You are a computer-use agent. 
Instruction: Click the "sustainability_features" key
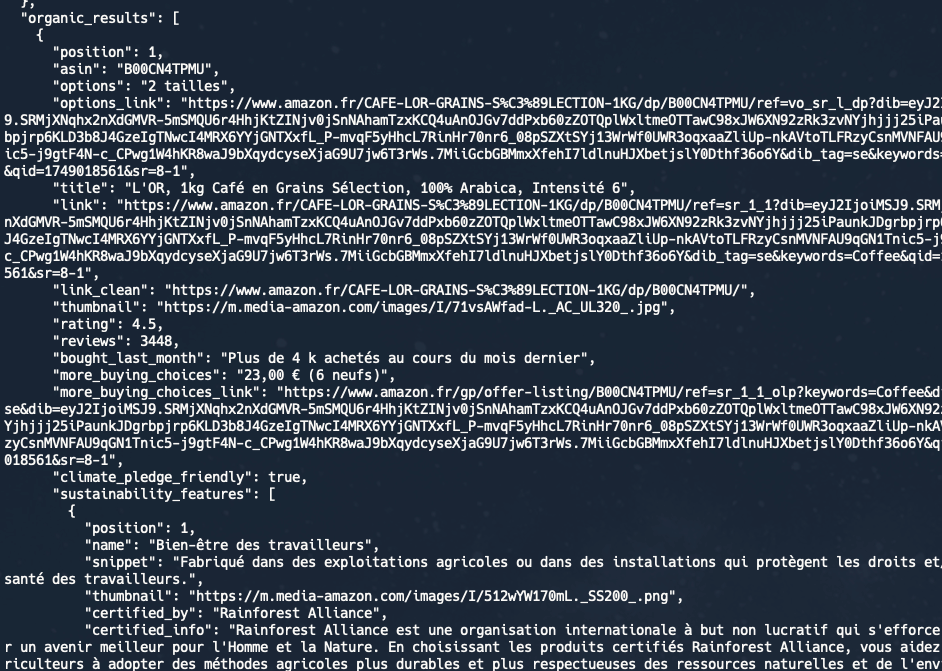point(152,494)
